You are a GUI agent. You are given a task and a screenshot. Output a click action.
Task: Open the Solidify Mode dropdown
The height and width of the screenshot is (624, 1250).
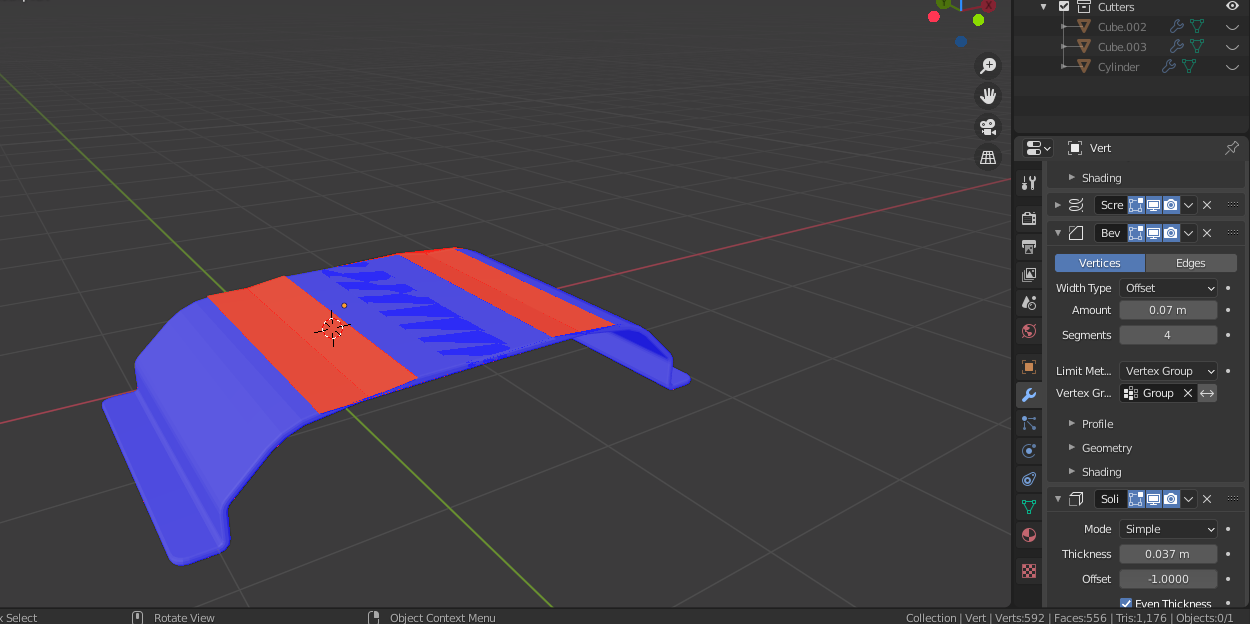(1168, 529)
